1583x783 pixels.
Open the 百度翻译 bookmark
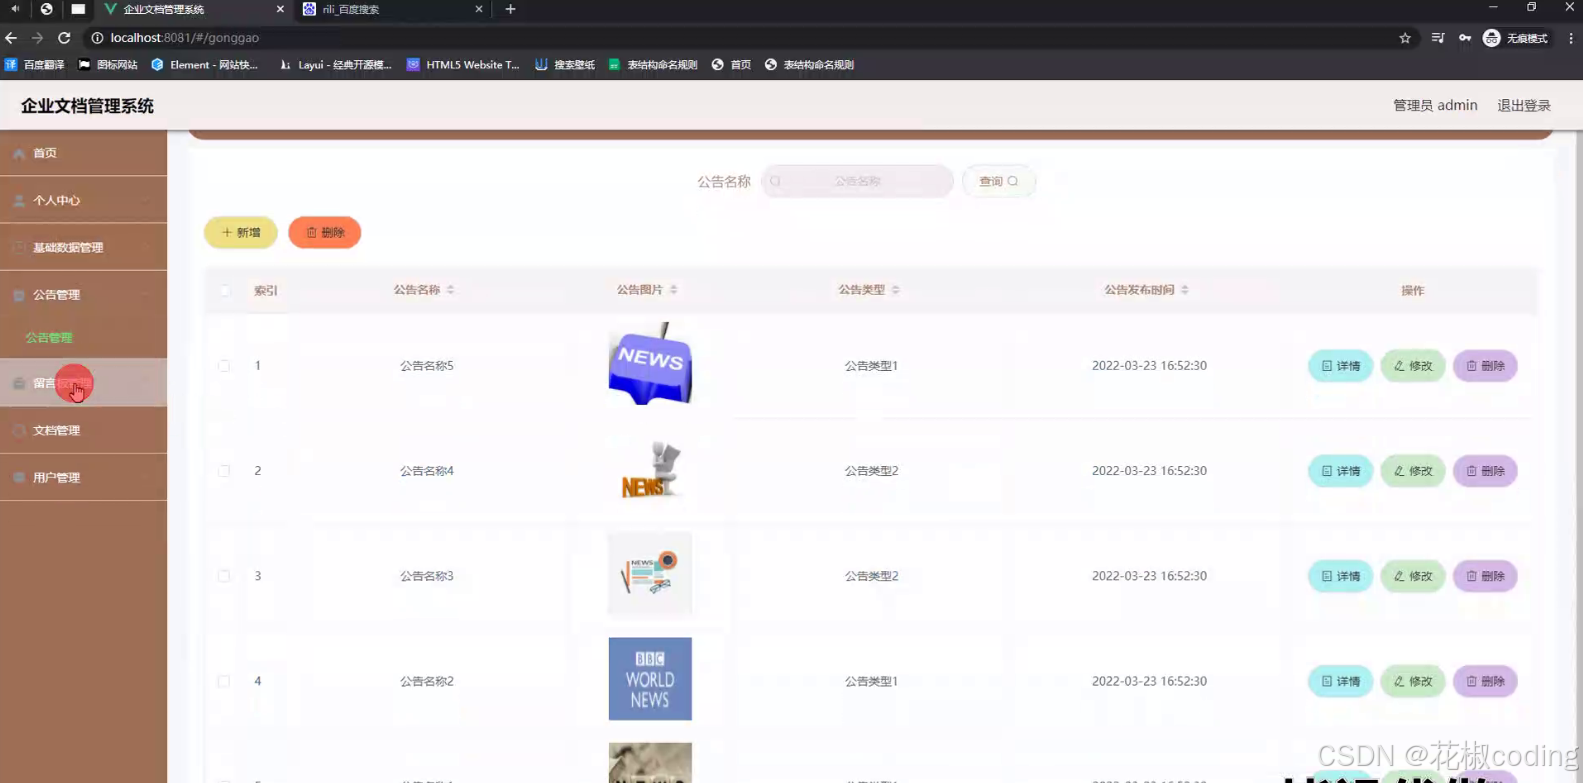[x=35, y=64]
